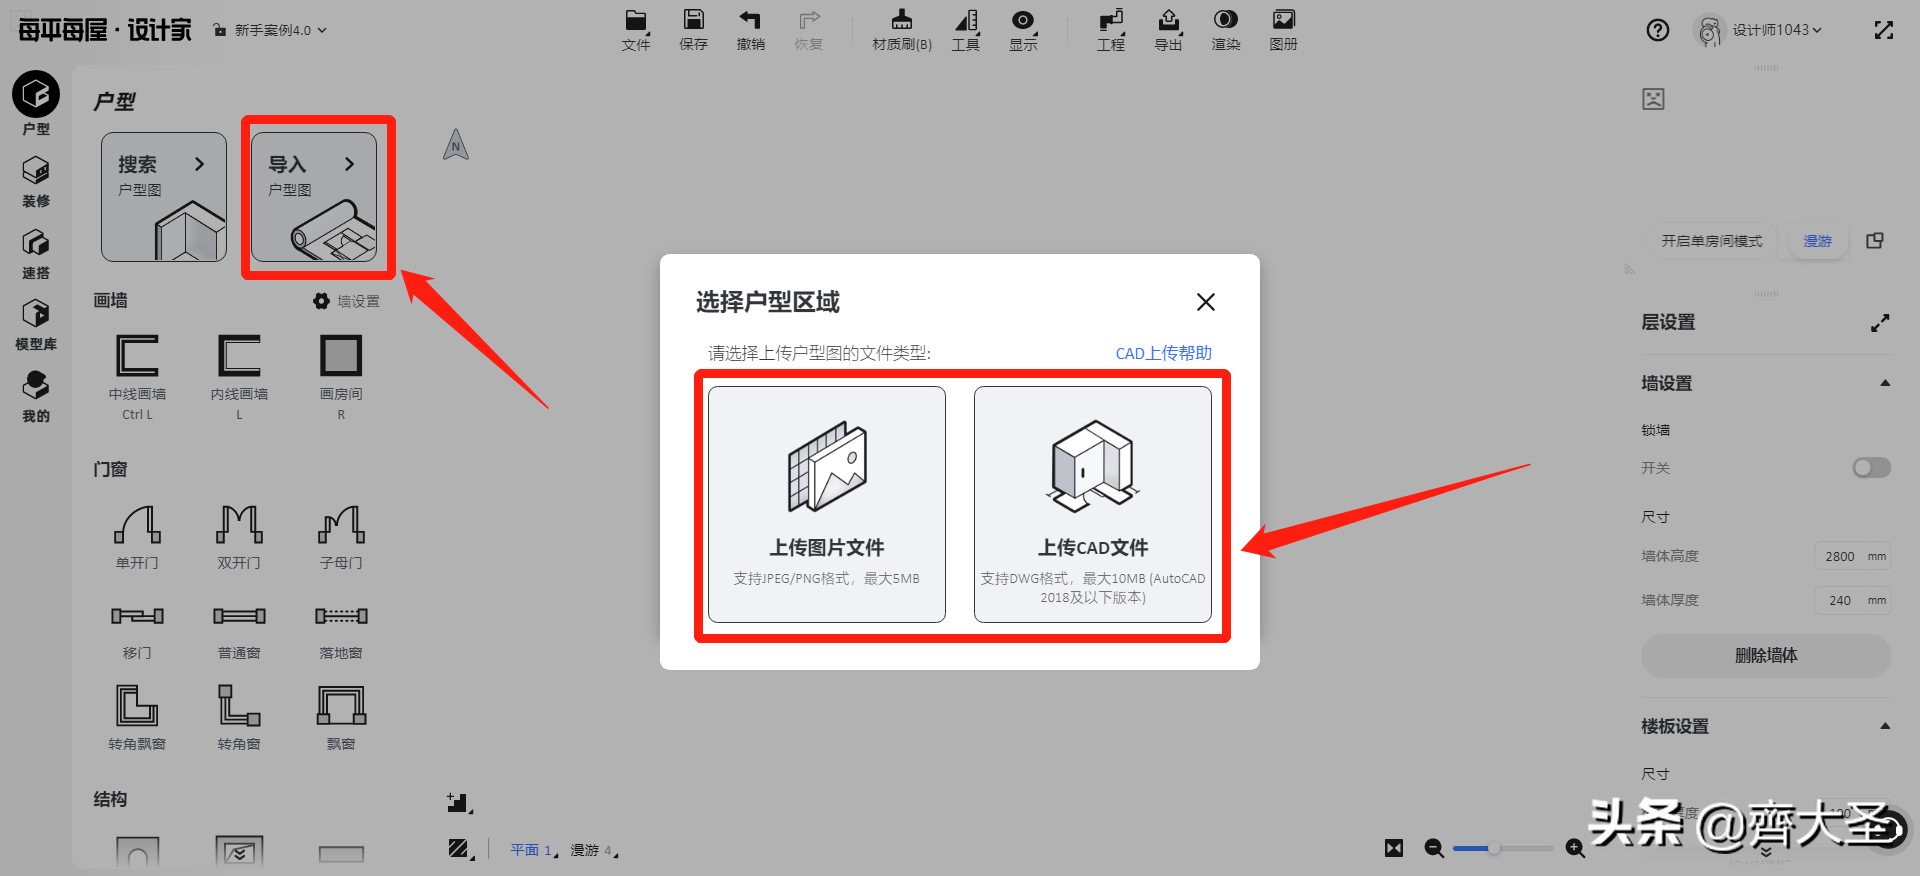Select the 画房间 draw room tool

(341, 377)
